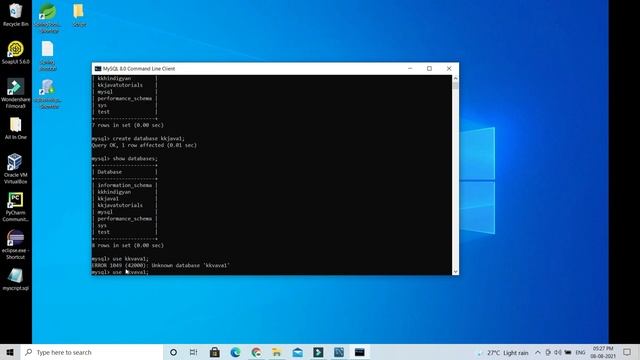Launch Microsoft Edge from the taskbar

[236, 352]
